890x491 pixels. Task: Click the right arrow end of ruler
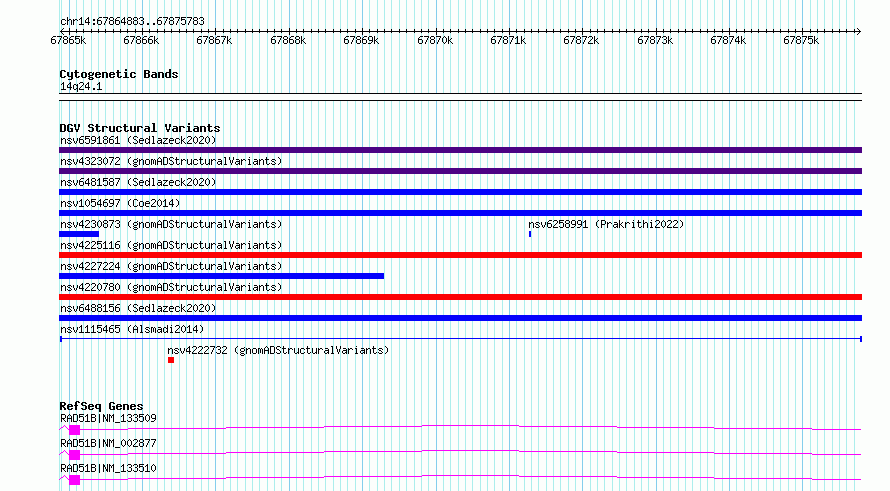point(859,31)
